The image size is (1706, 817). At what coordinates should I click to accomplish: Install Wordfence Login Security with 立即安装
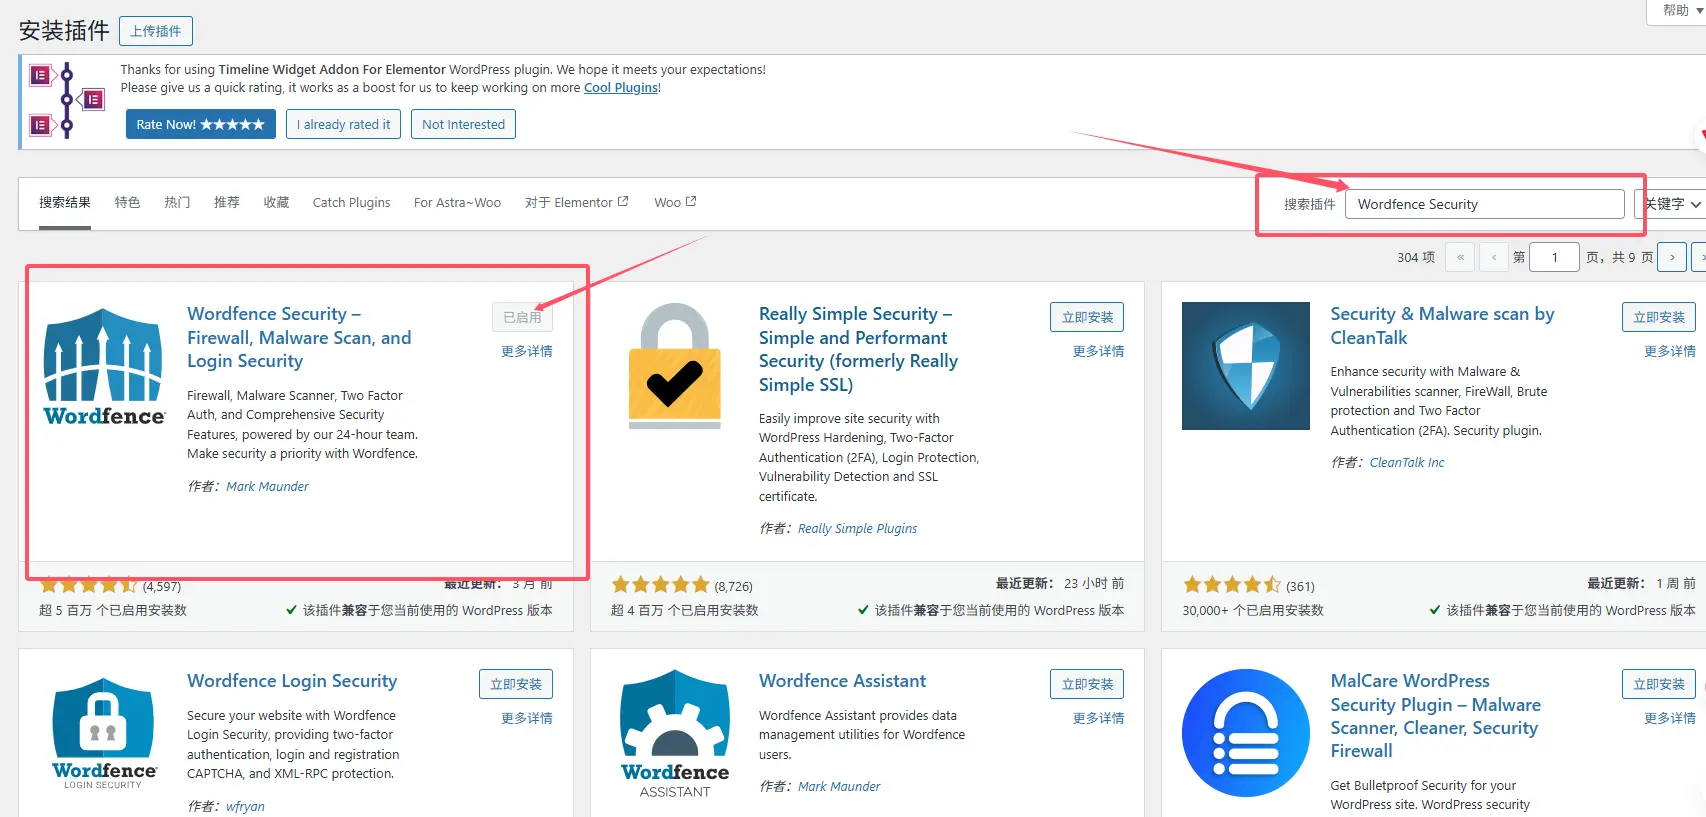516,684
